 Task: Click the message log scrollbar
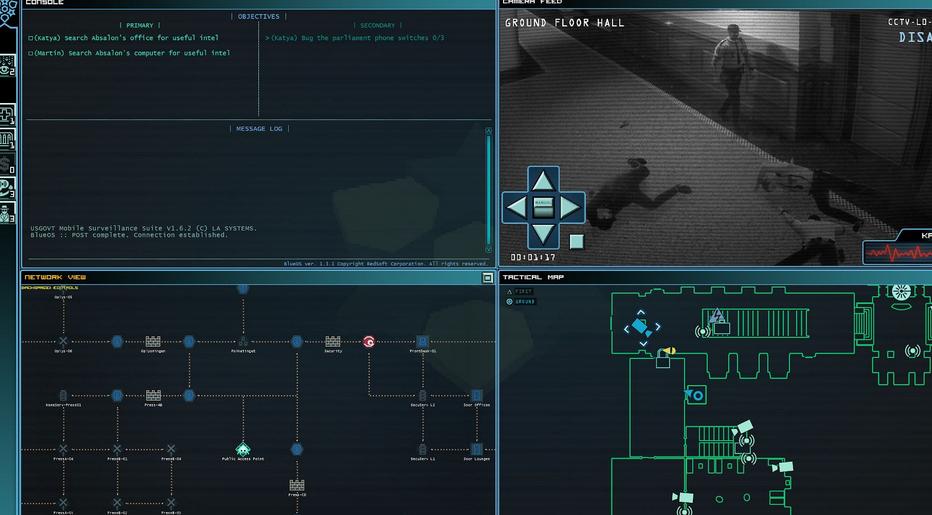click(489, 190)
